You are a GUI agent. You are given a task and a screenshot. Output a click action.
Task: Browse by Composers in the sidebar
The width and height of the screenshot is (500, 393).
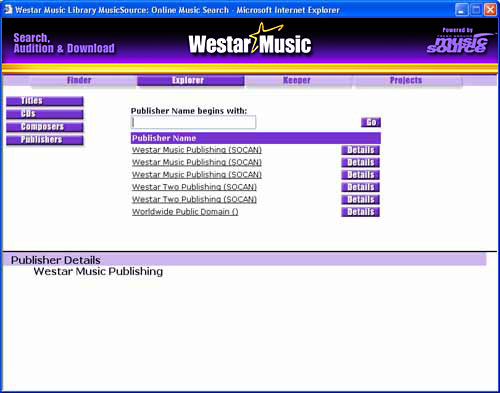45,127
